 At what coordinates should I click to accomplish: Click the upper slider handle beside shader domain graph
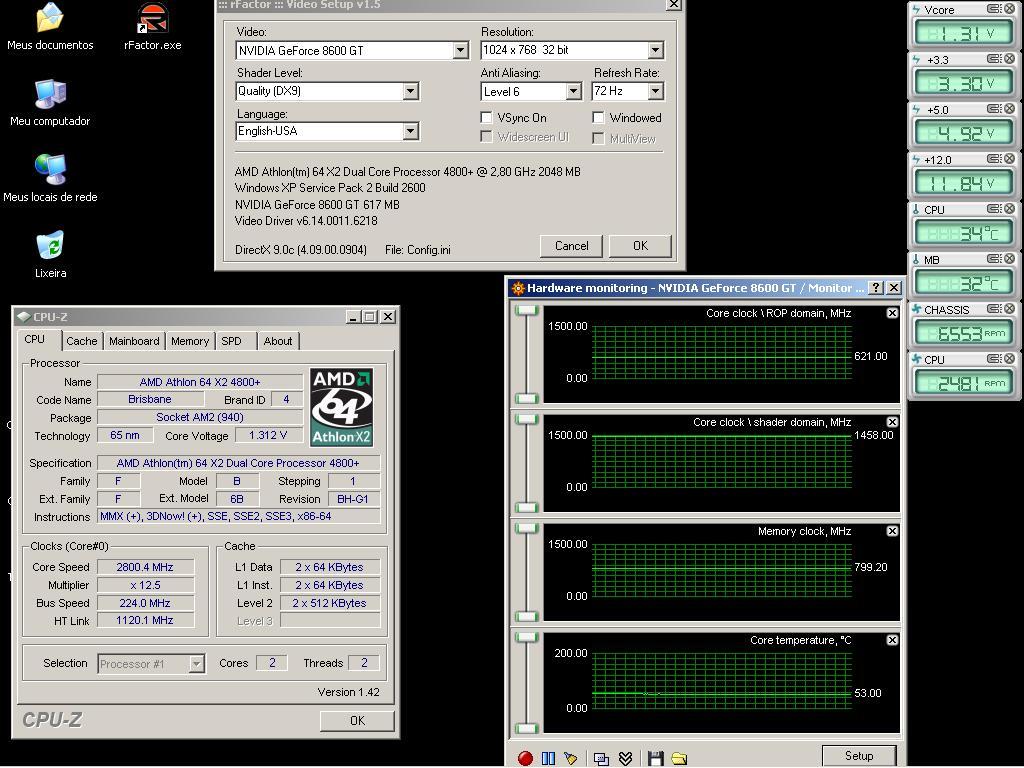tap(526, 420)
